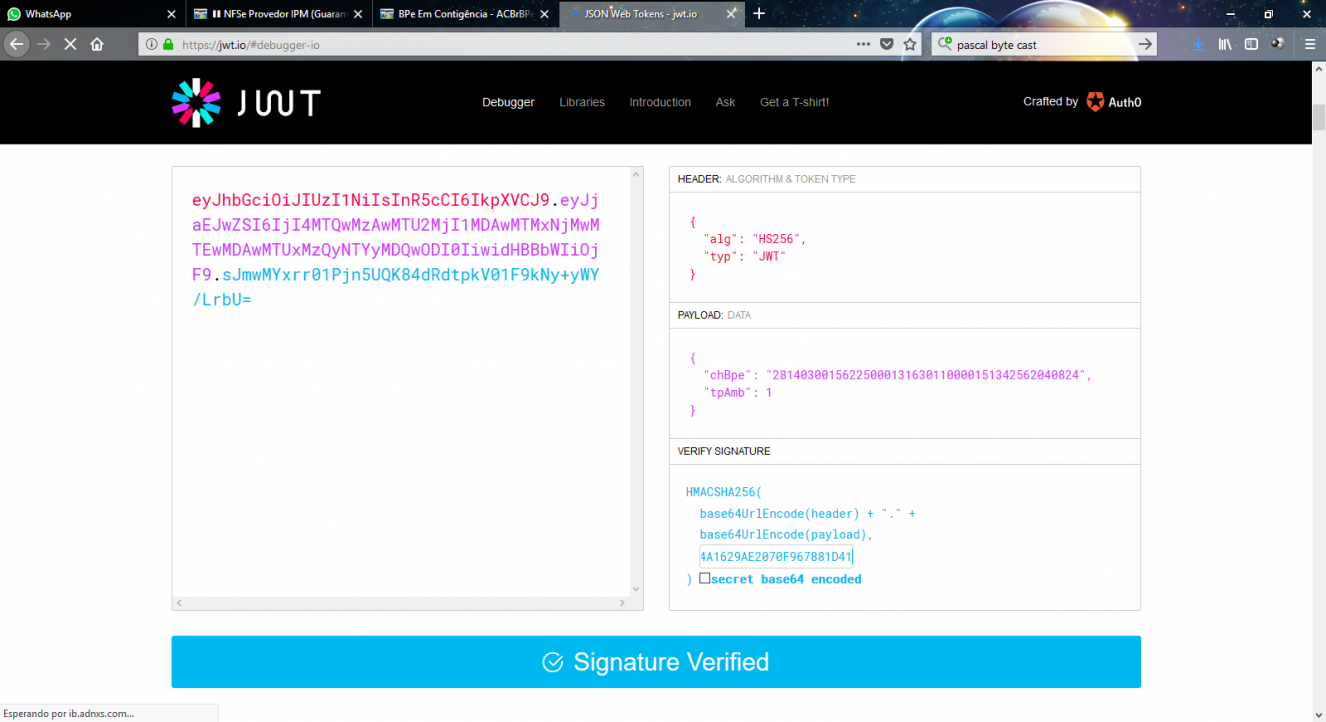Close the WhatsApp tab
Viewport: 1326px width, 722px height.
coord(171,14)
